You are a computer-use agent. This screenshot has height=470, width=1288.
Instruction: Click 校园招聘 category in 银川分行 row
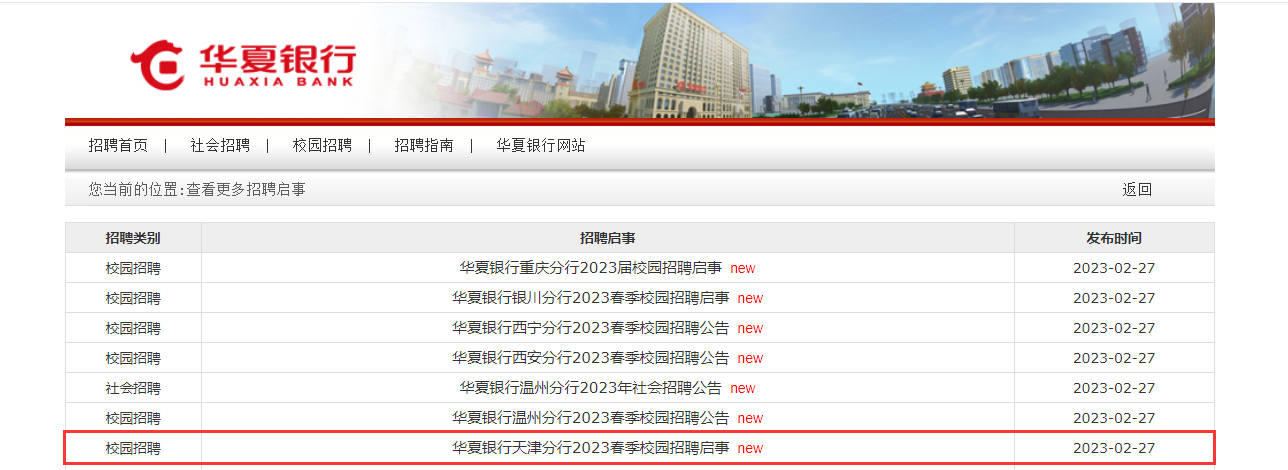click(133, 298)
